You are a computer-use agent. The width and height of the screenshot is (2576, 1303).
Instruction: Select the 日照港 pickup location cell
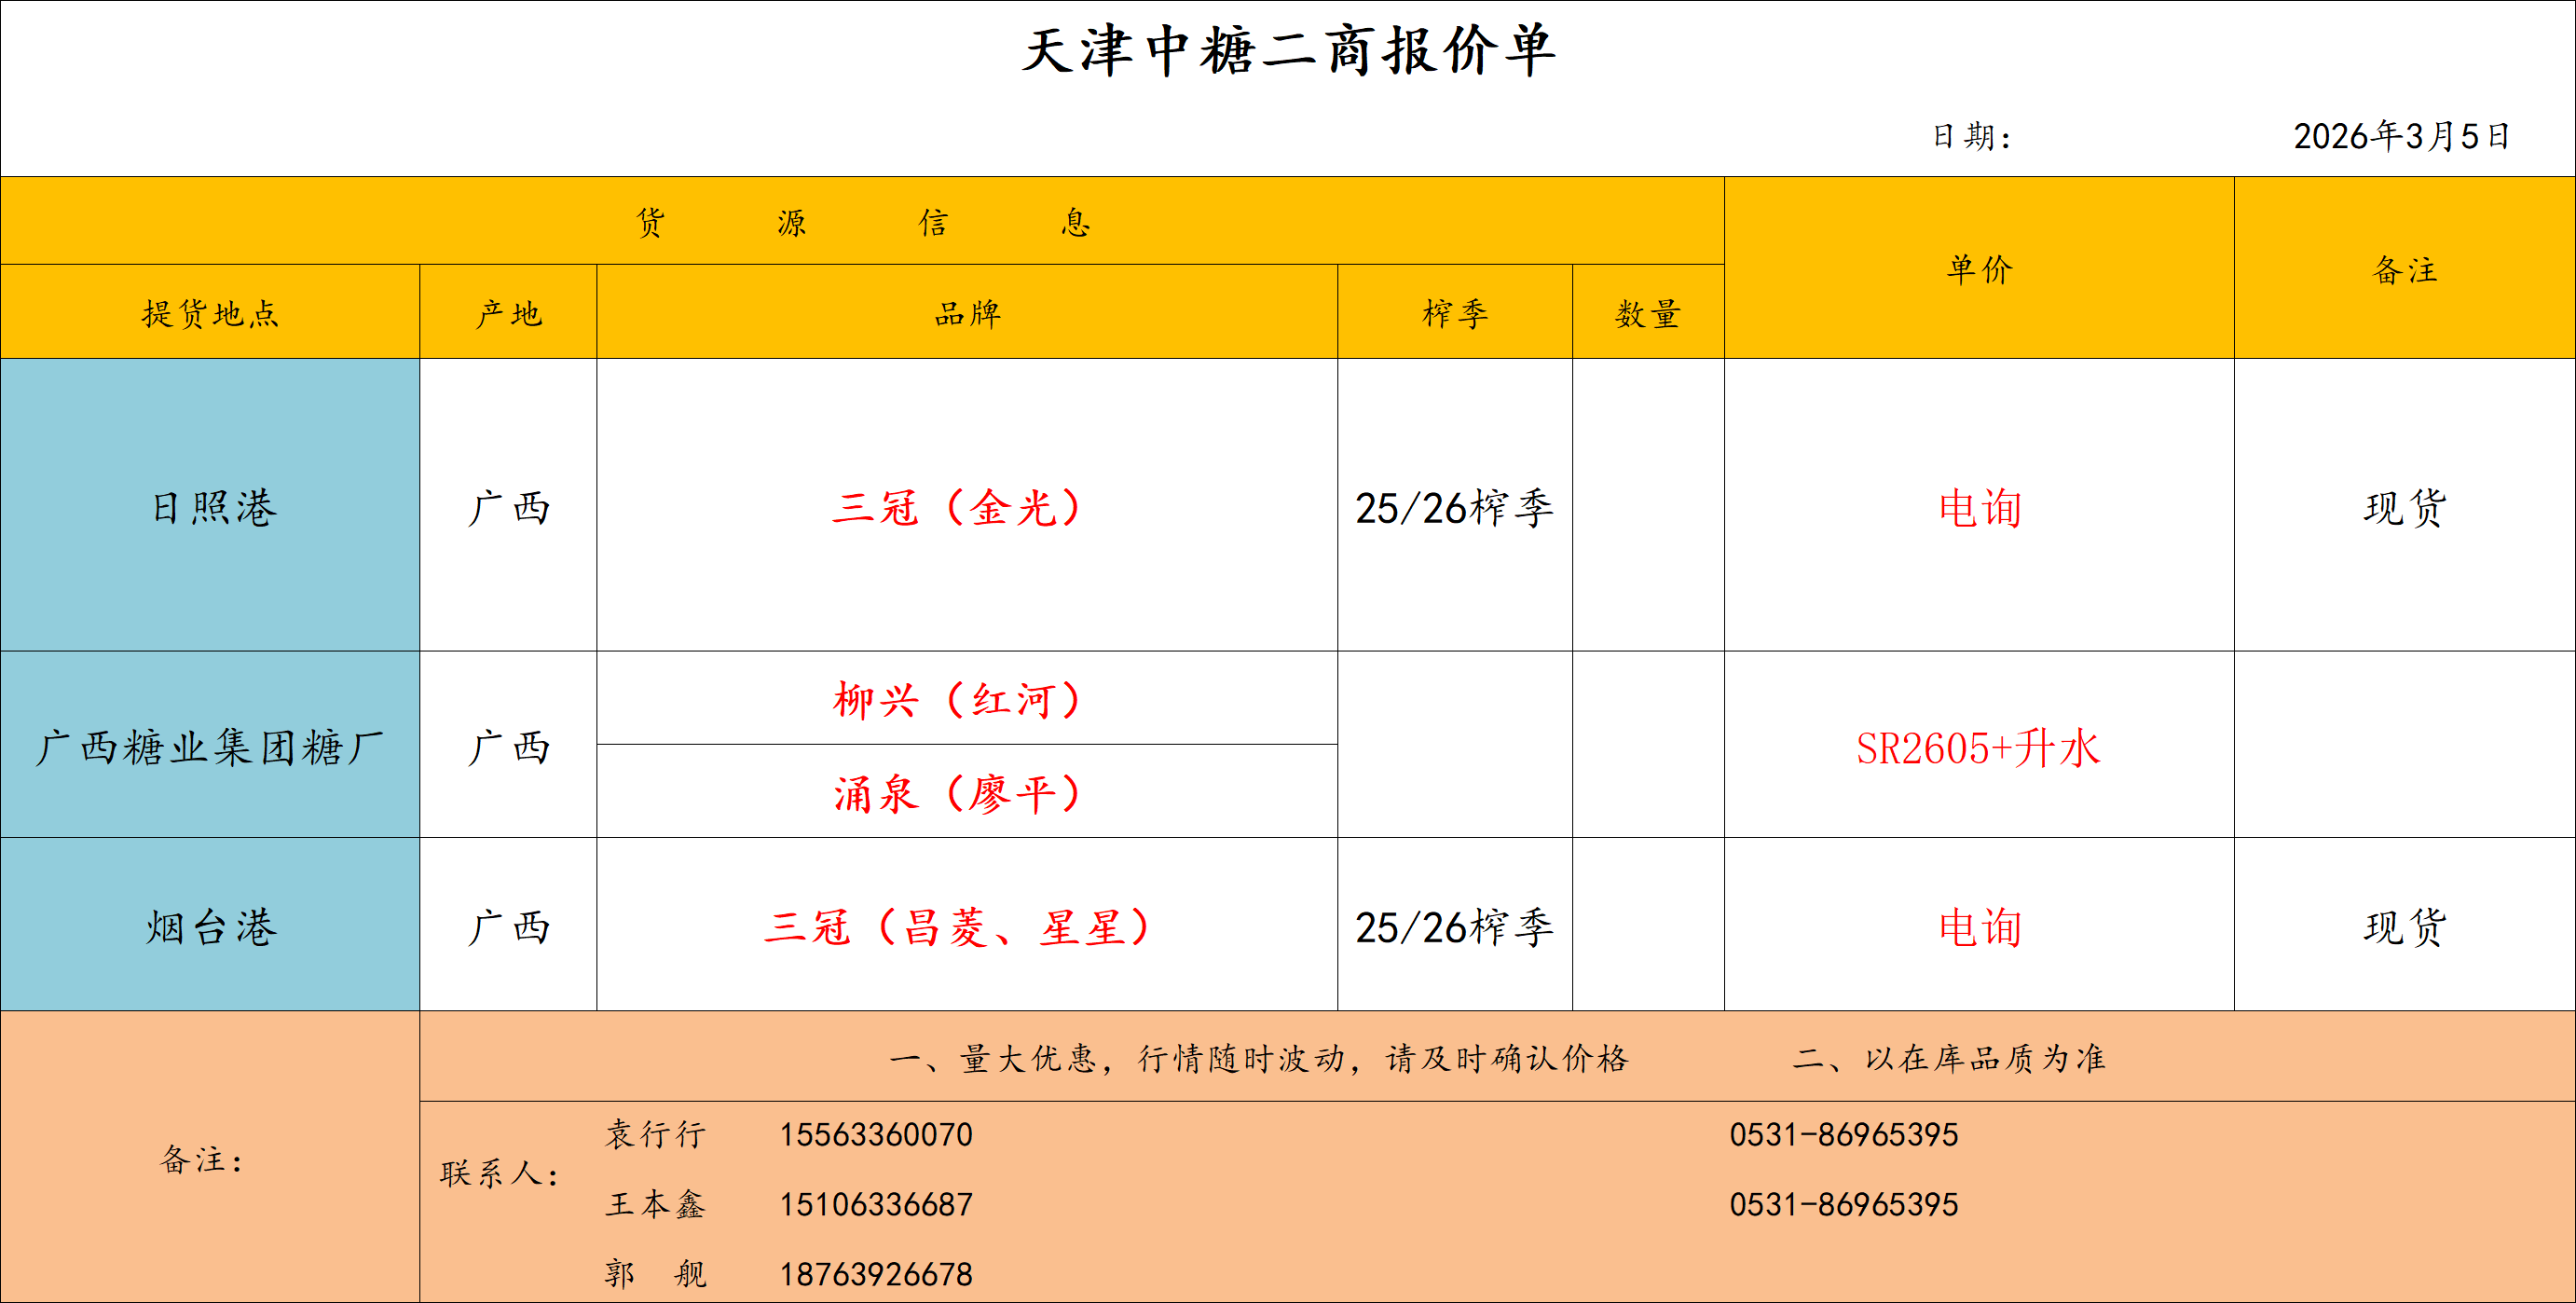tap(212, 507)
